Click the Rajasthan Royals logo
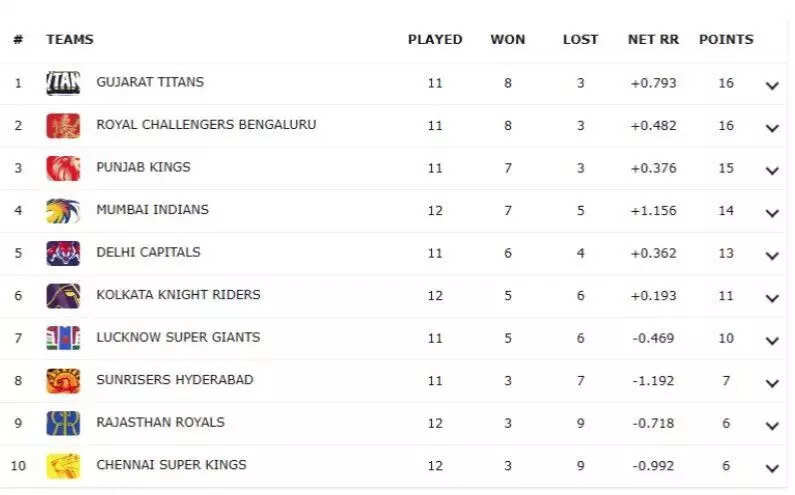This screenshot has height=495, width=795. pos(63,423)
